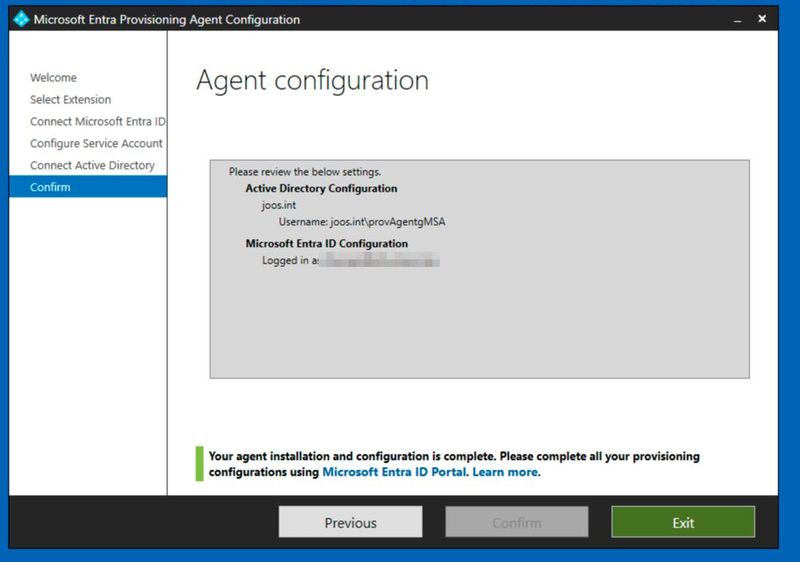Viewport: 800px width, 562px height.
Task: Click the 'Agent configuration' heading
Action: [312, 81]
